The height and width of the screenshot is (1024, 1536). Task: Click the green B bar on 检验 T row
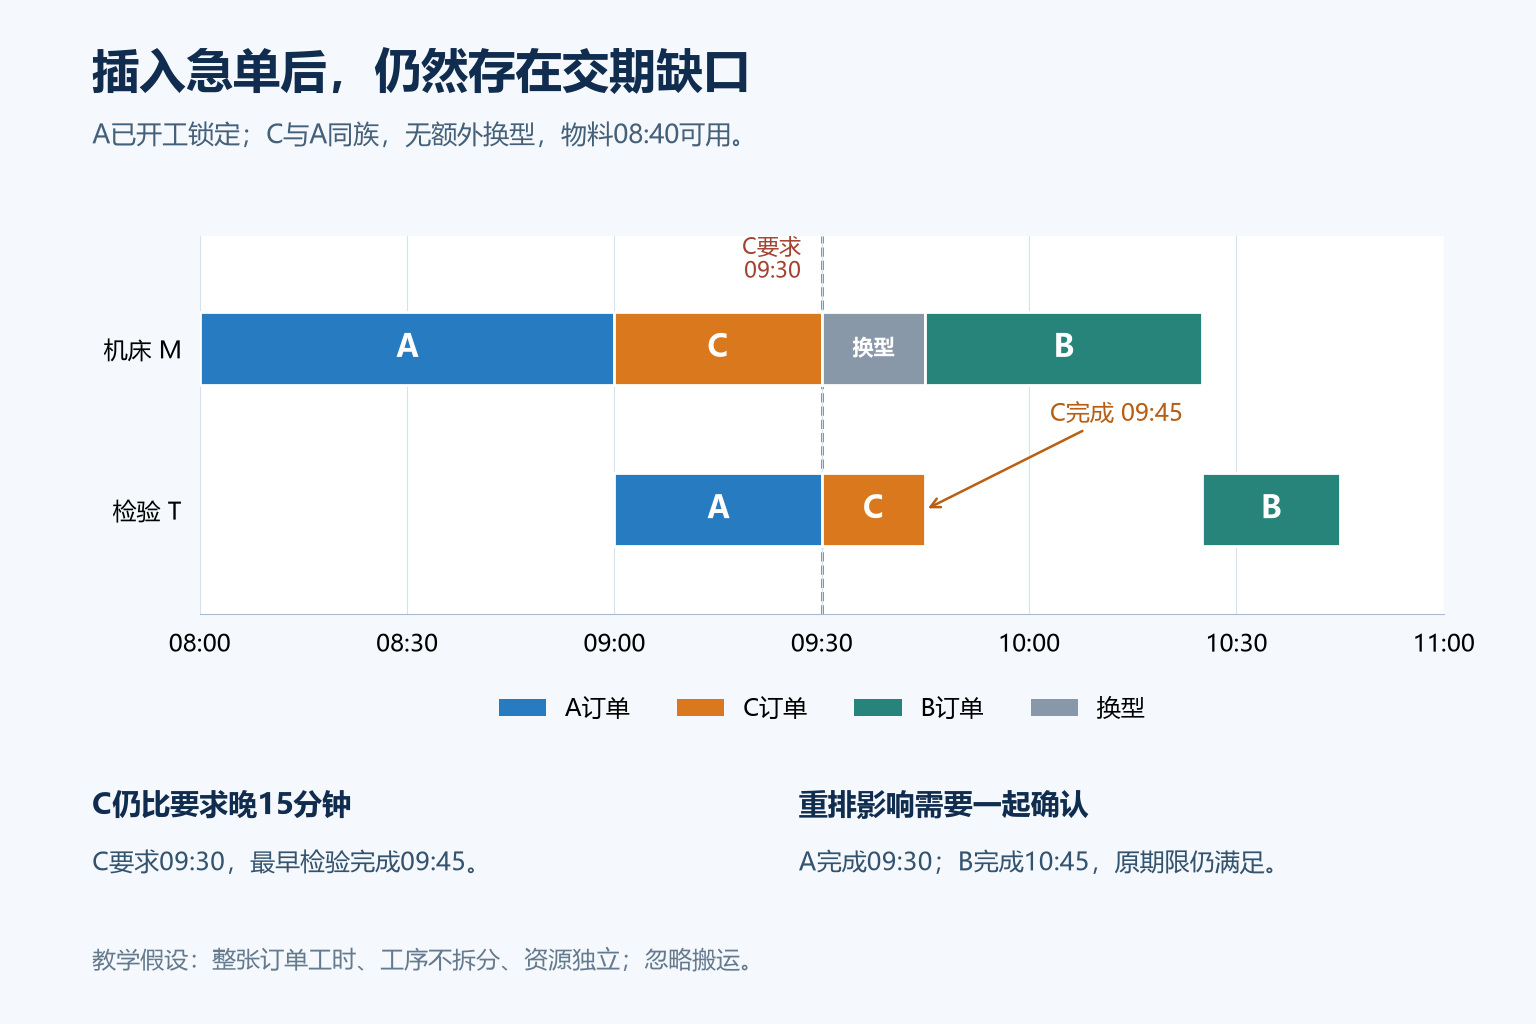(1271, 510)
